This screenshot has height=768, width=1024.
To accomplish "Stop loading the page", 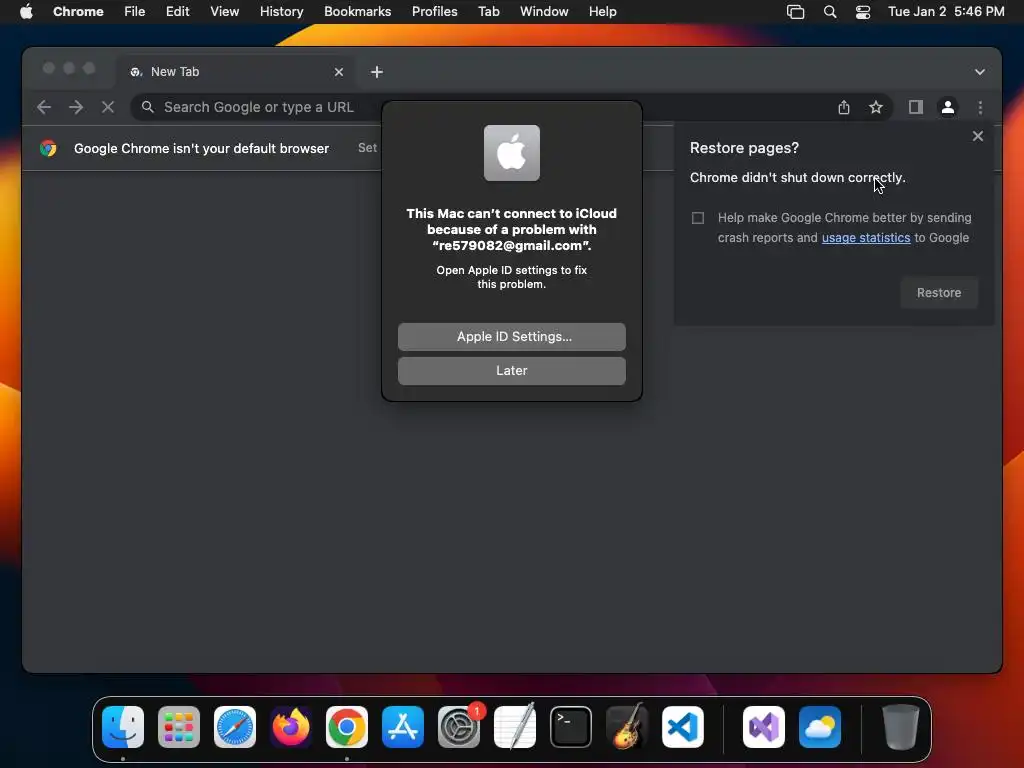I will pos(108,107).
